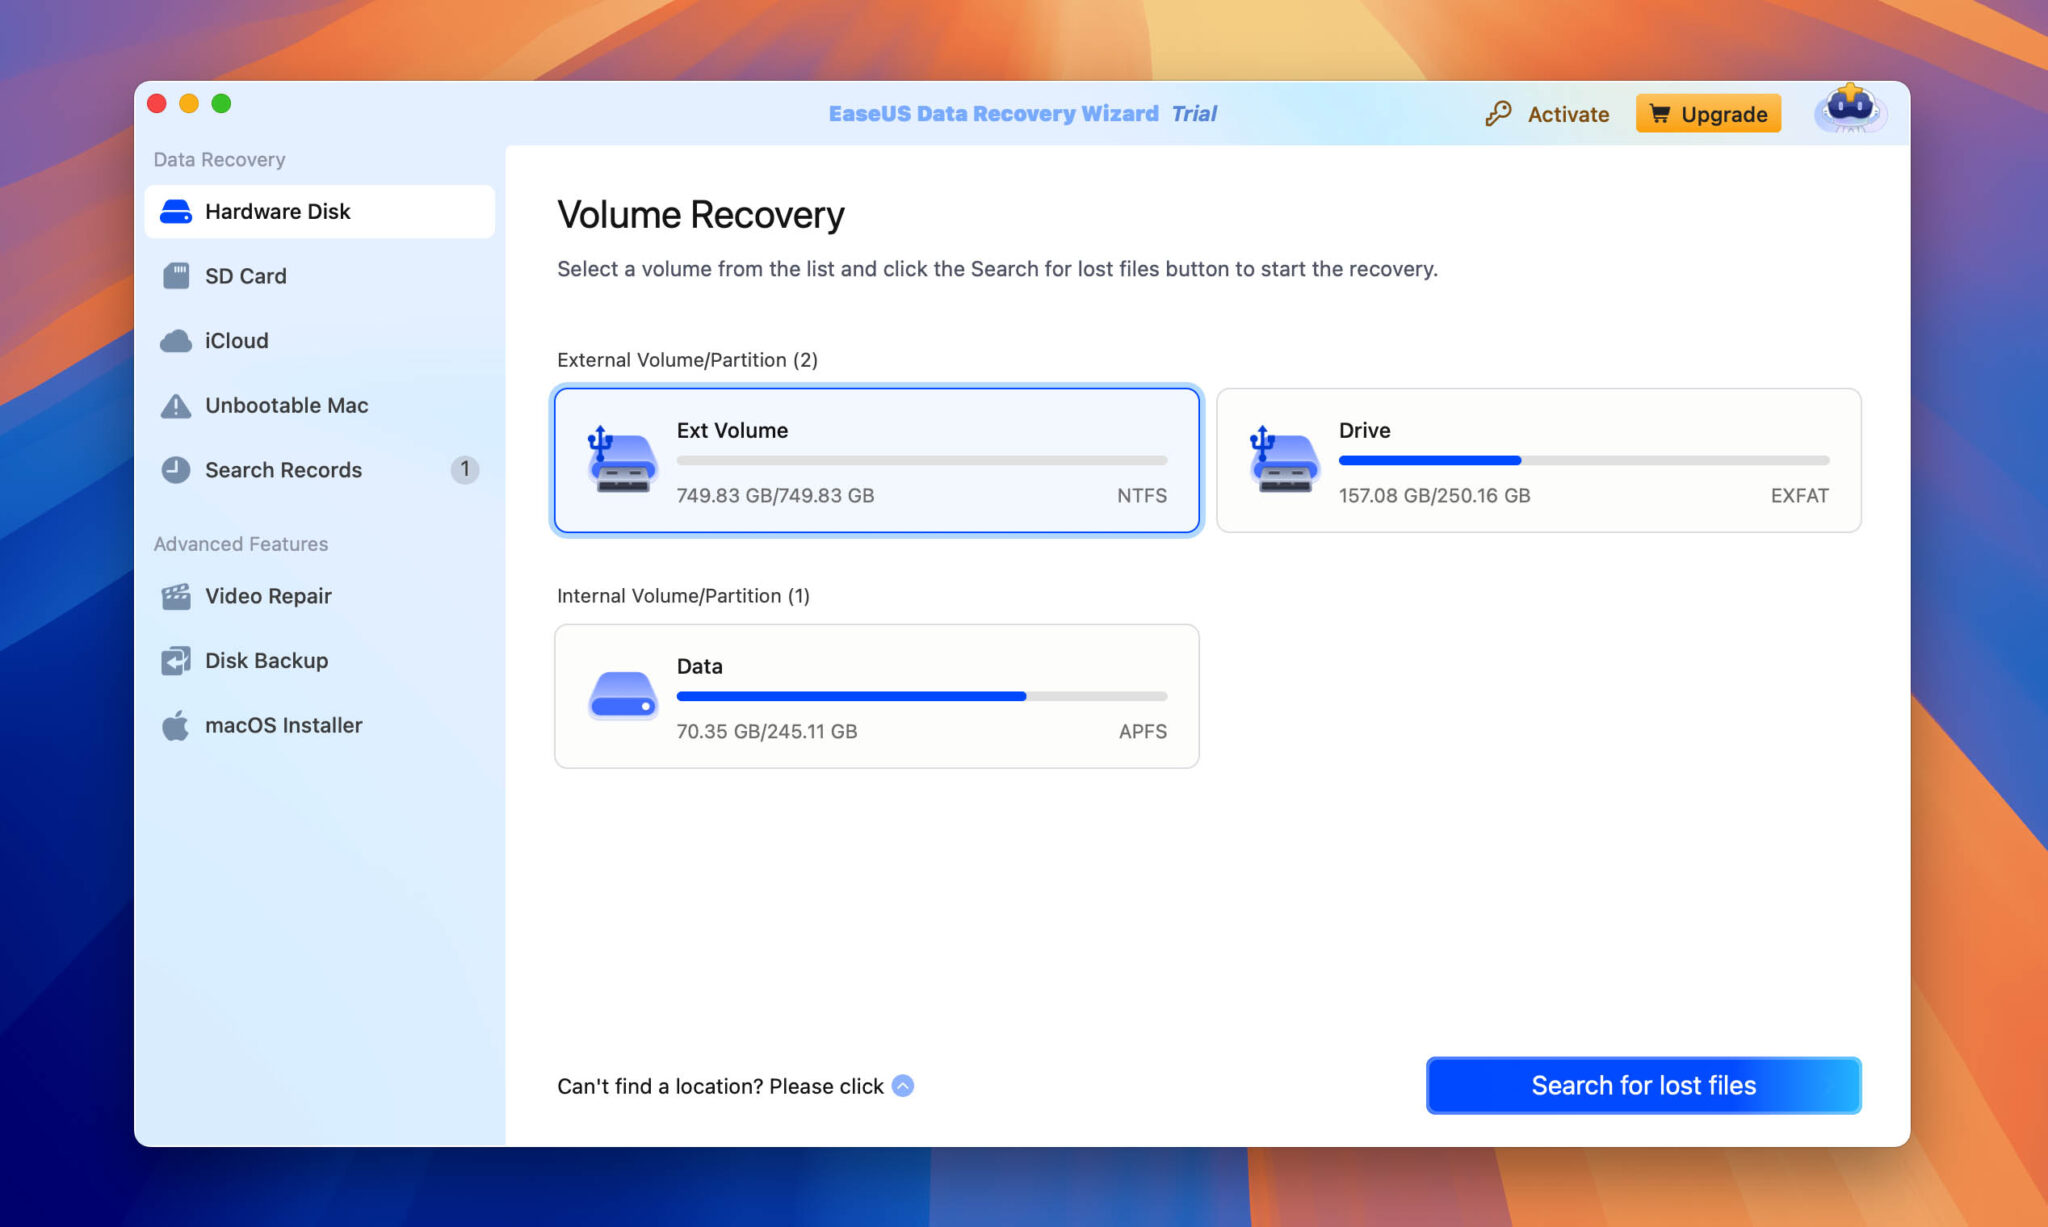Click Search for lost files button
The image size is (2048, 1227).
[x=1643, y=1085]
